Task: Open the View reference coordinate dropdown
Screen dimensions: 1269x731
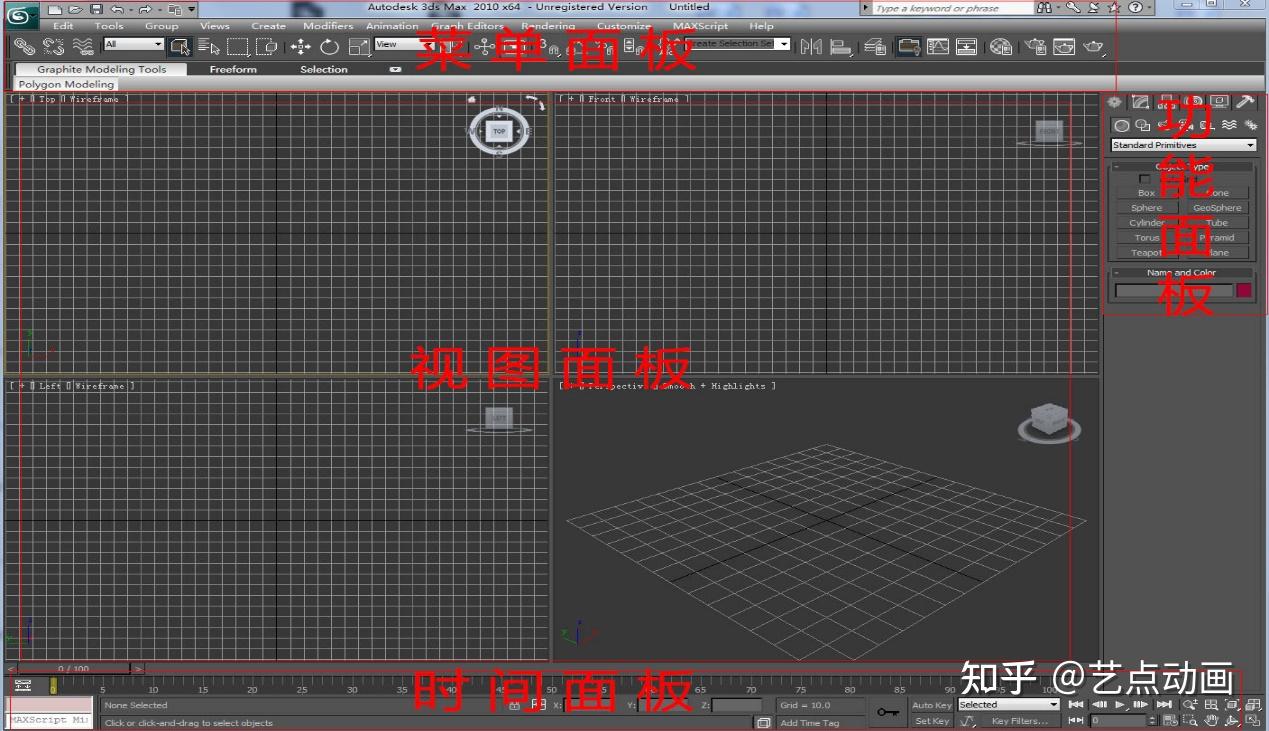Action: tap(402, 44)
